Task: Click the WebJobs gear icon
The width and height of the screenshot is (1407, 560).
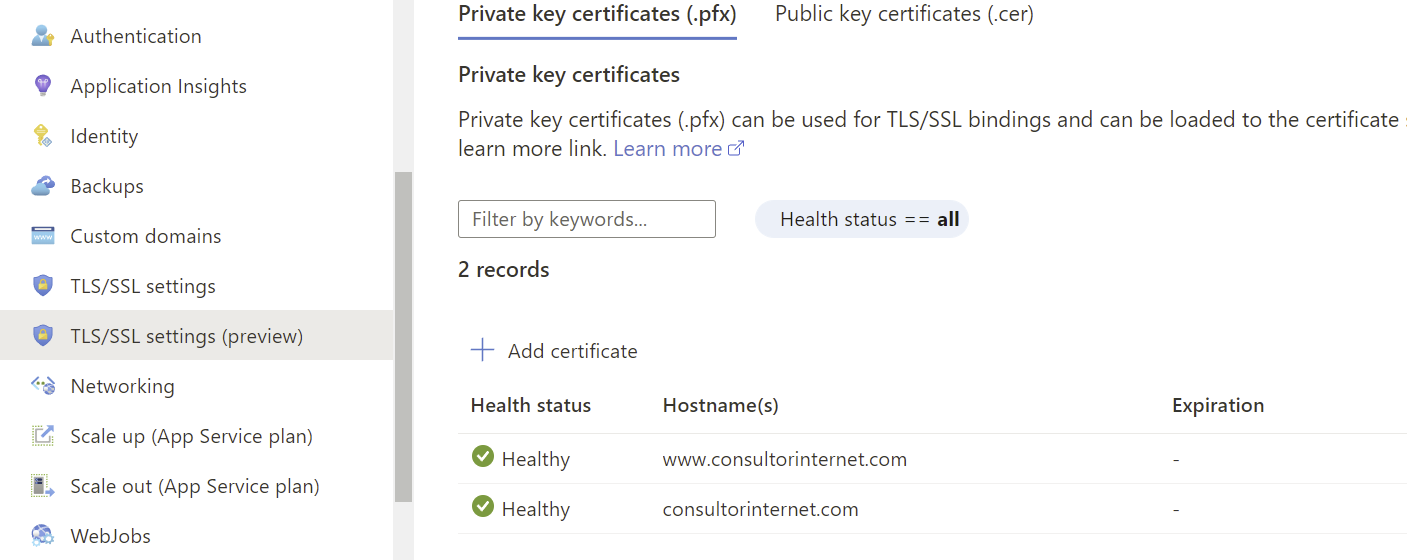Action: coord(42,536)
